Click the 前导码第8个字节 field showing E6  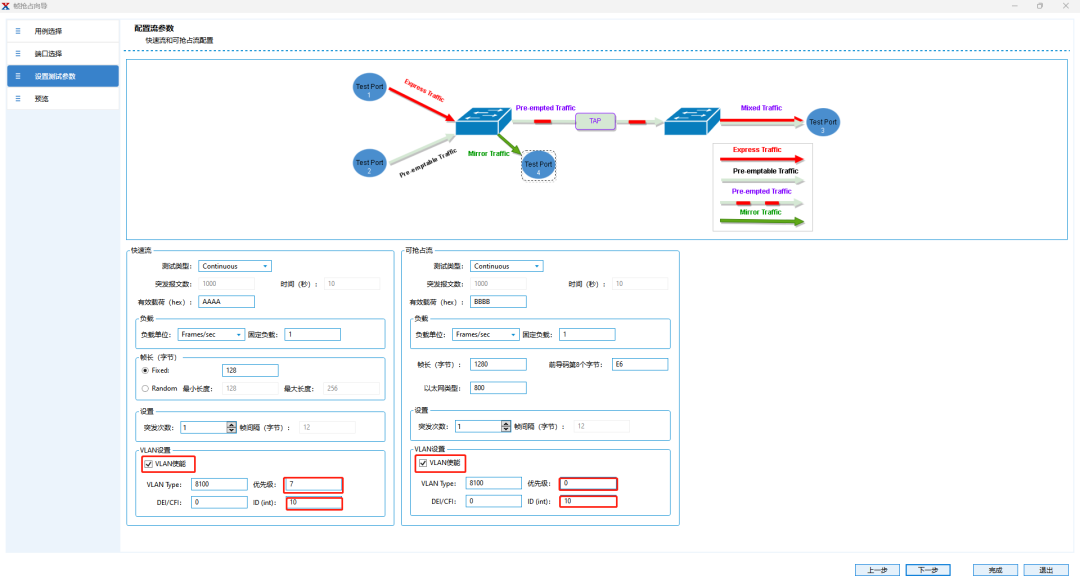pos(640,364)
